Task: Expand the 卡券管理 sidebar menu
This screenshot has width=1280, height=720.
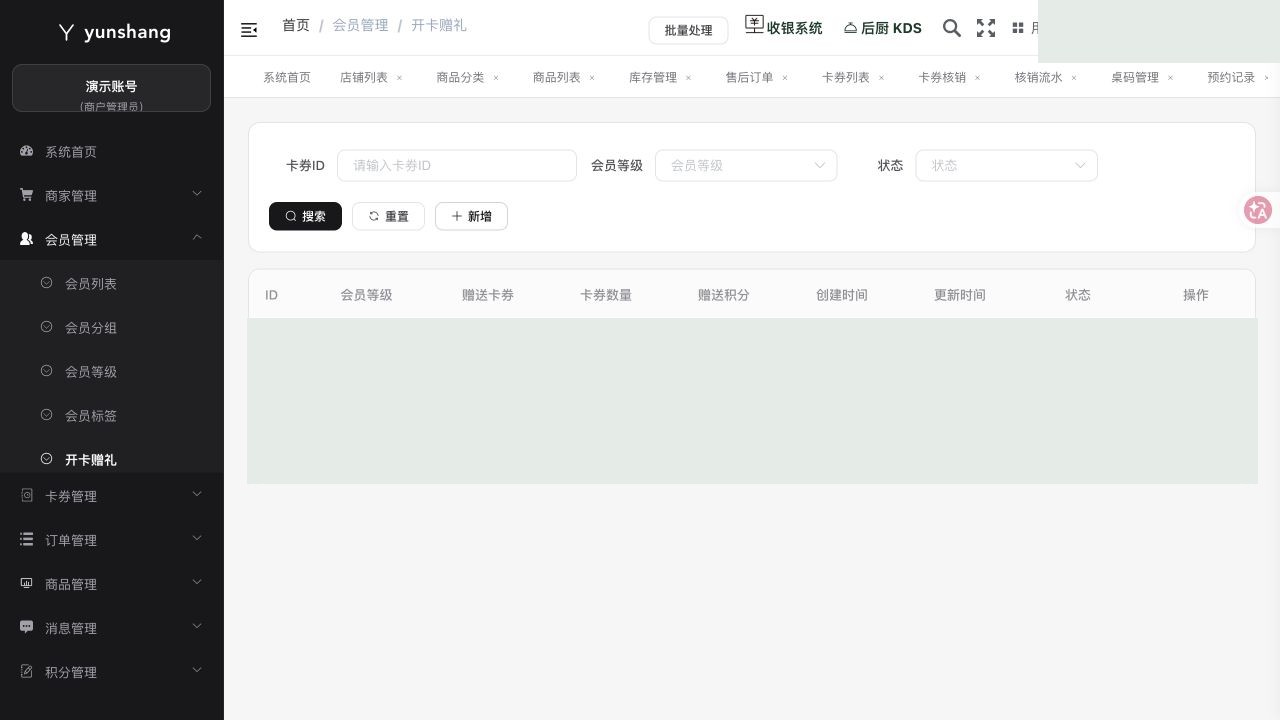Action: click(112, 495)
